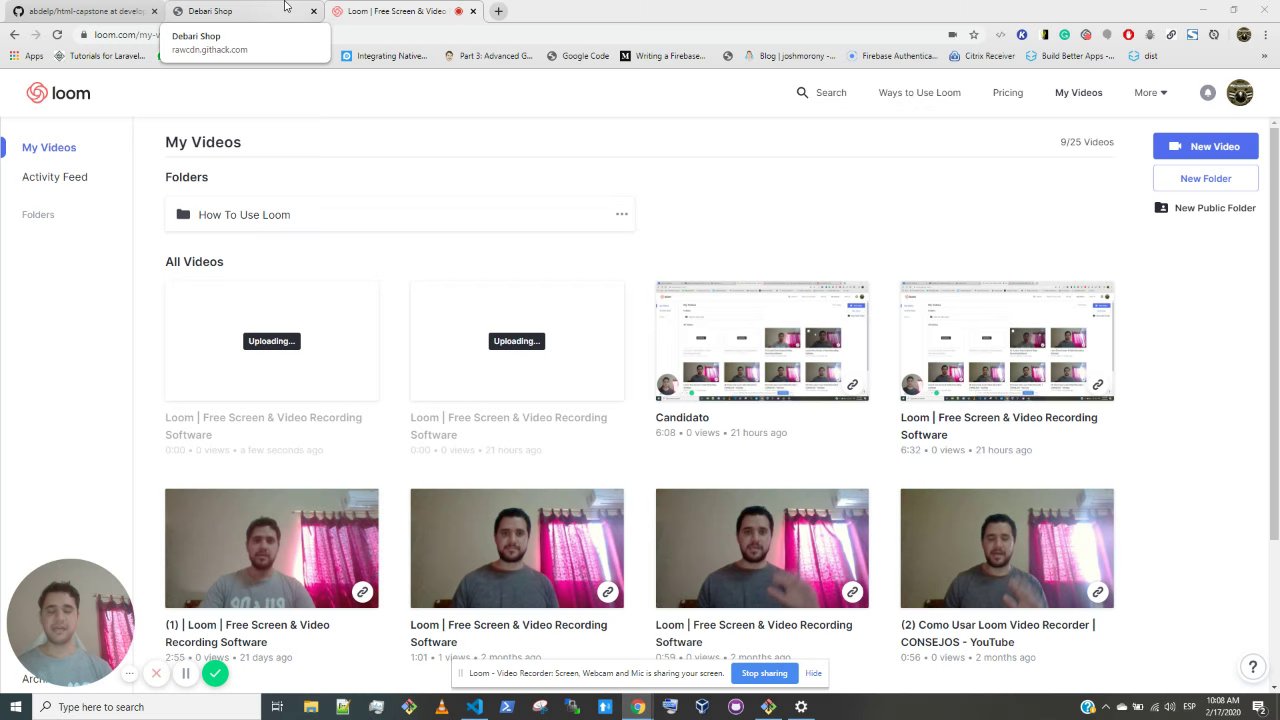Open the Candidato video thumbnail
Viewport: 1280px width, 720px height.
click(x=762, y=341)
